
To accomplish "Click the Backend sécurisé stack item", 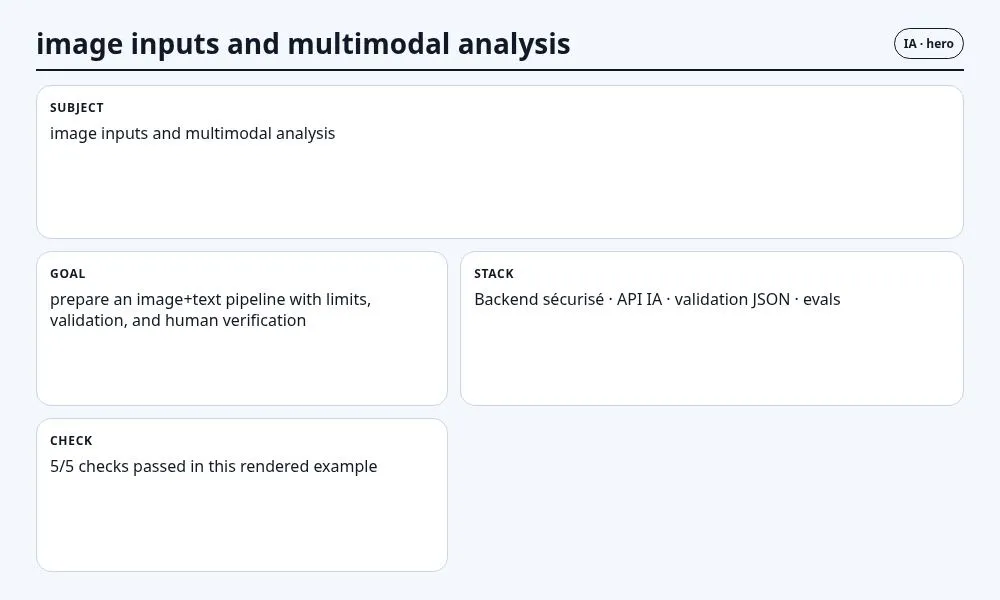I will [539, 300].
